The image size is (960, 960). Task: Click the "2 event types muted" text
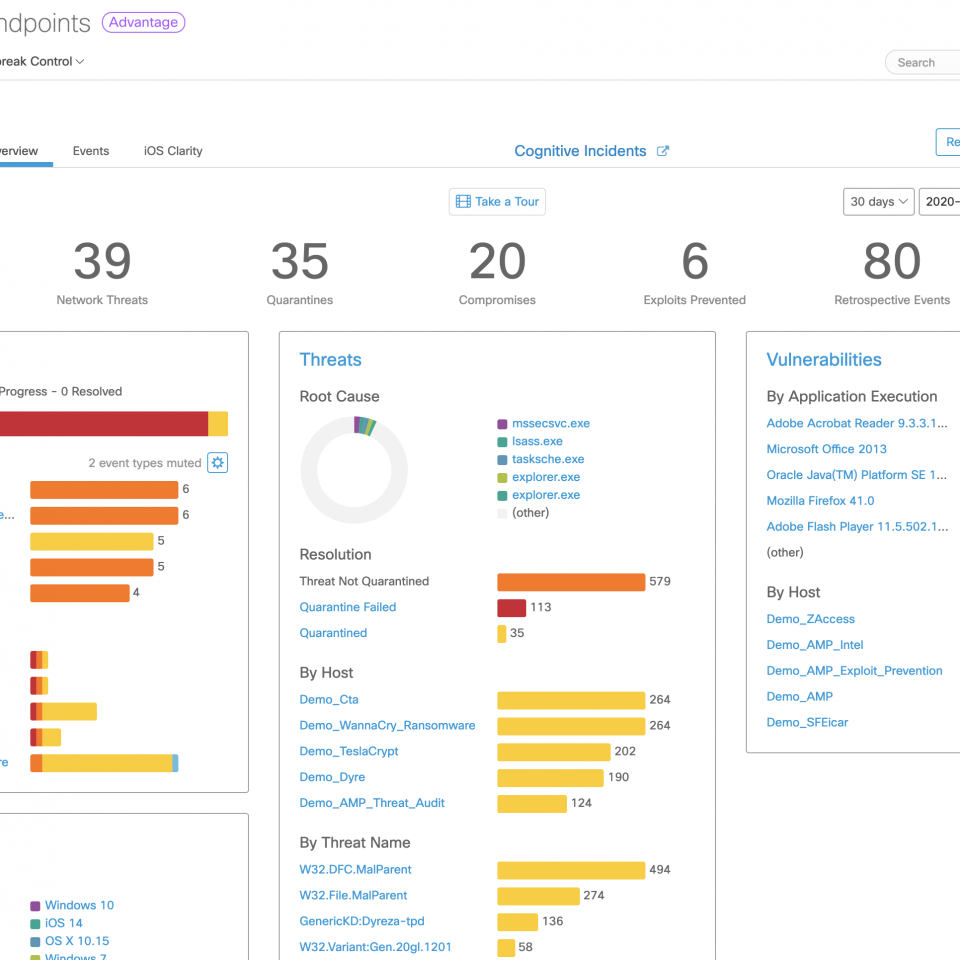(x=144, y=463)
